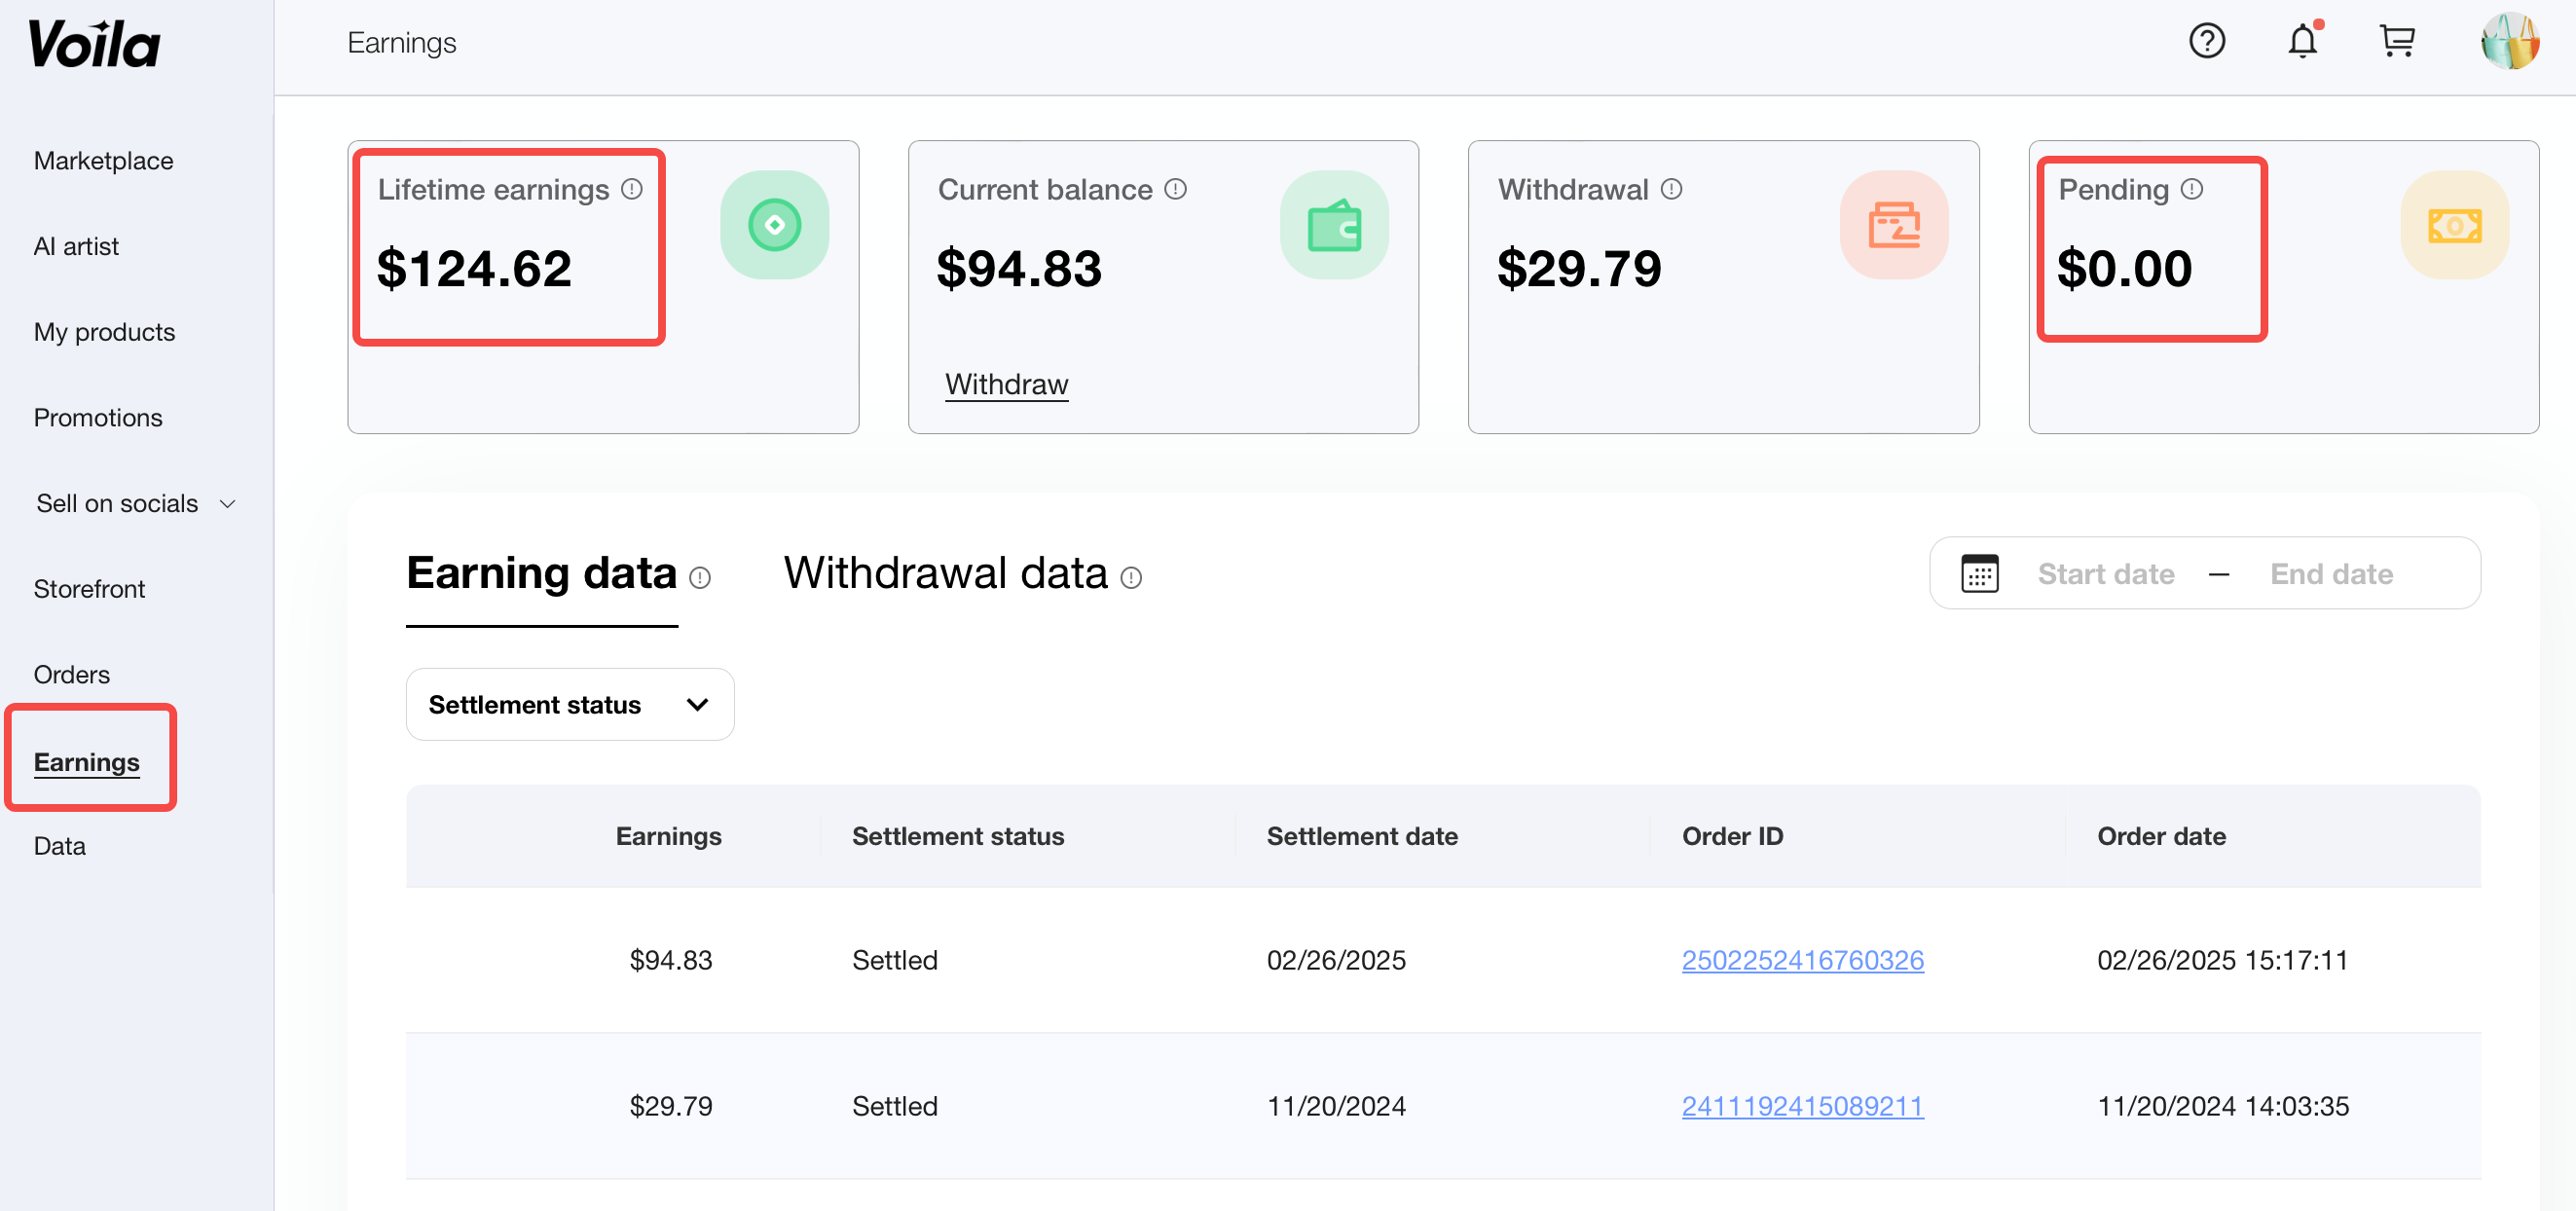Click the Pending info icon

(2191, 189)
